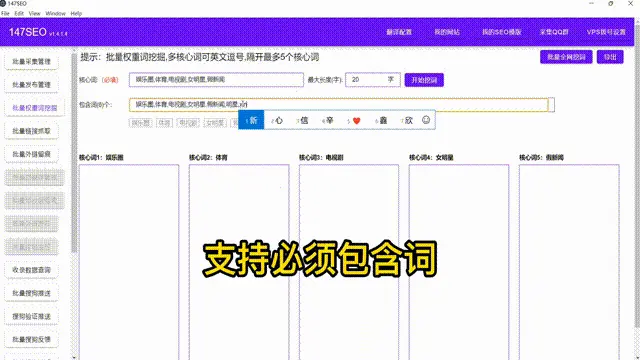
Task: Choose IME candidate 鑫
Action: coord(381,120)
